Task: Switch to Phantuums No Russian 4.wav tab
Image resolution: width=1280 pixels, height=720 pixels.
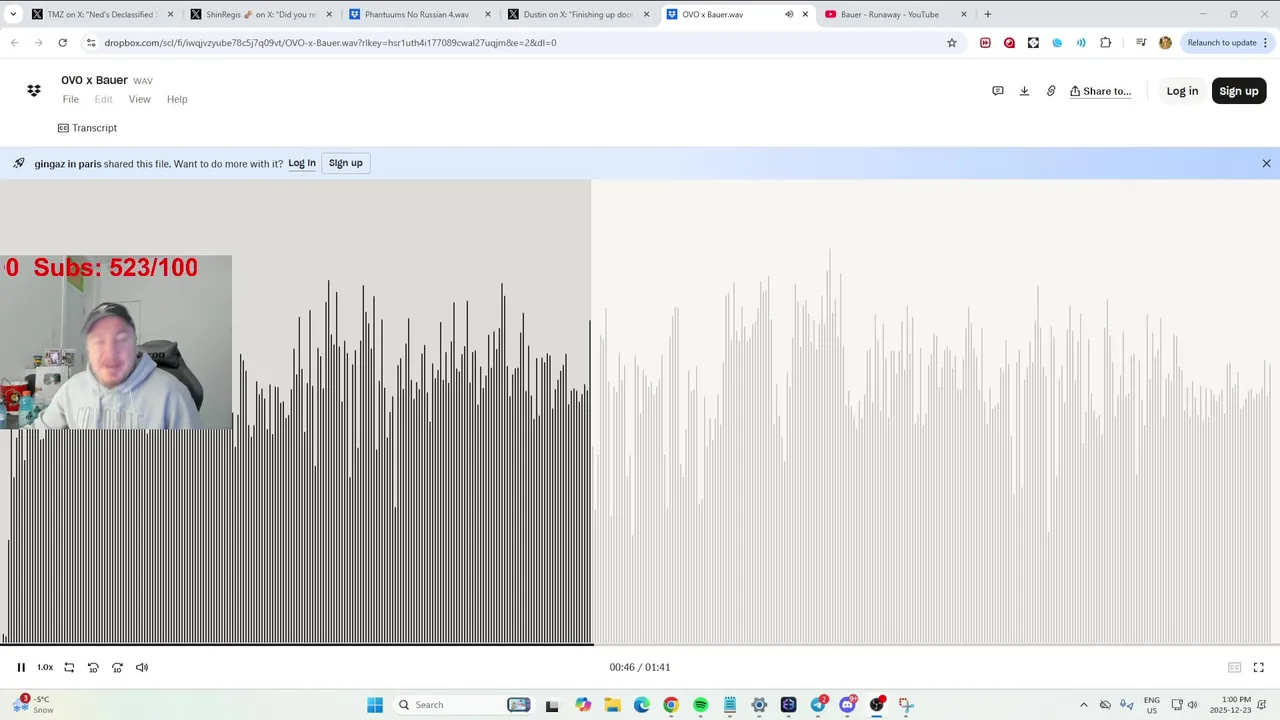Action: [419, 14]
